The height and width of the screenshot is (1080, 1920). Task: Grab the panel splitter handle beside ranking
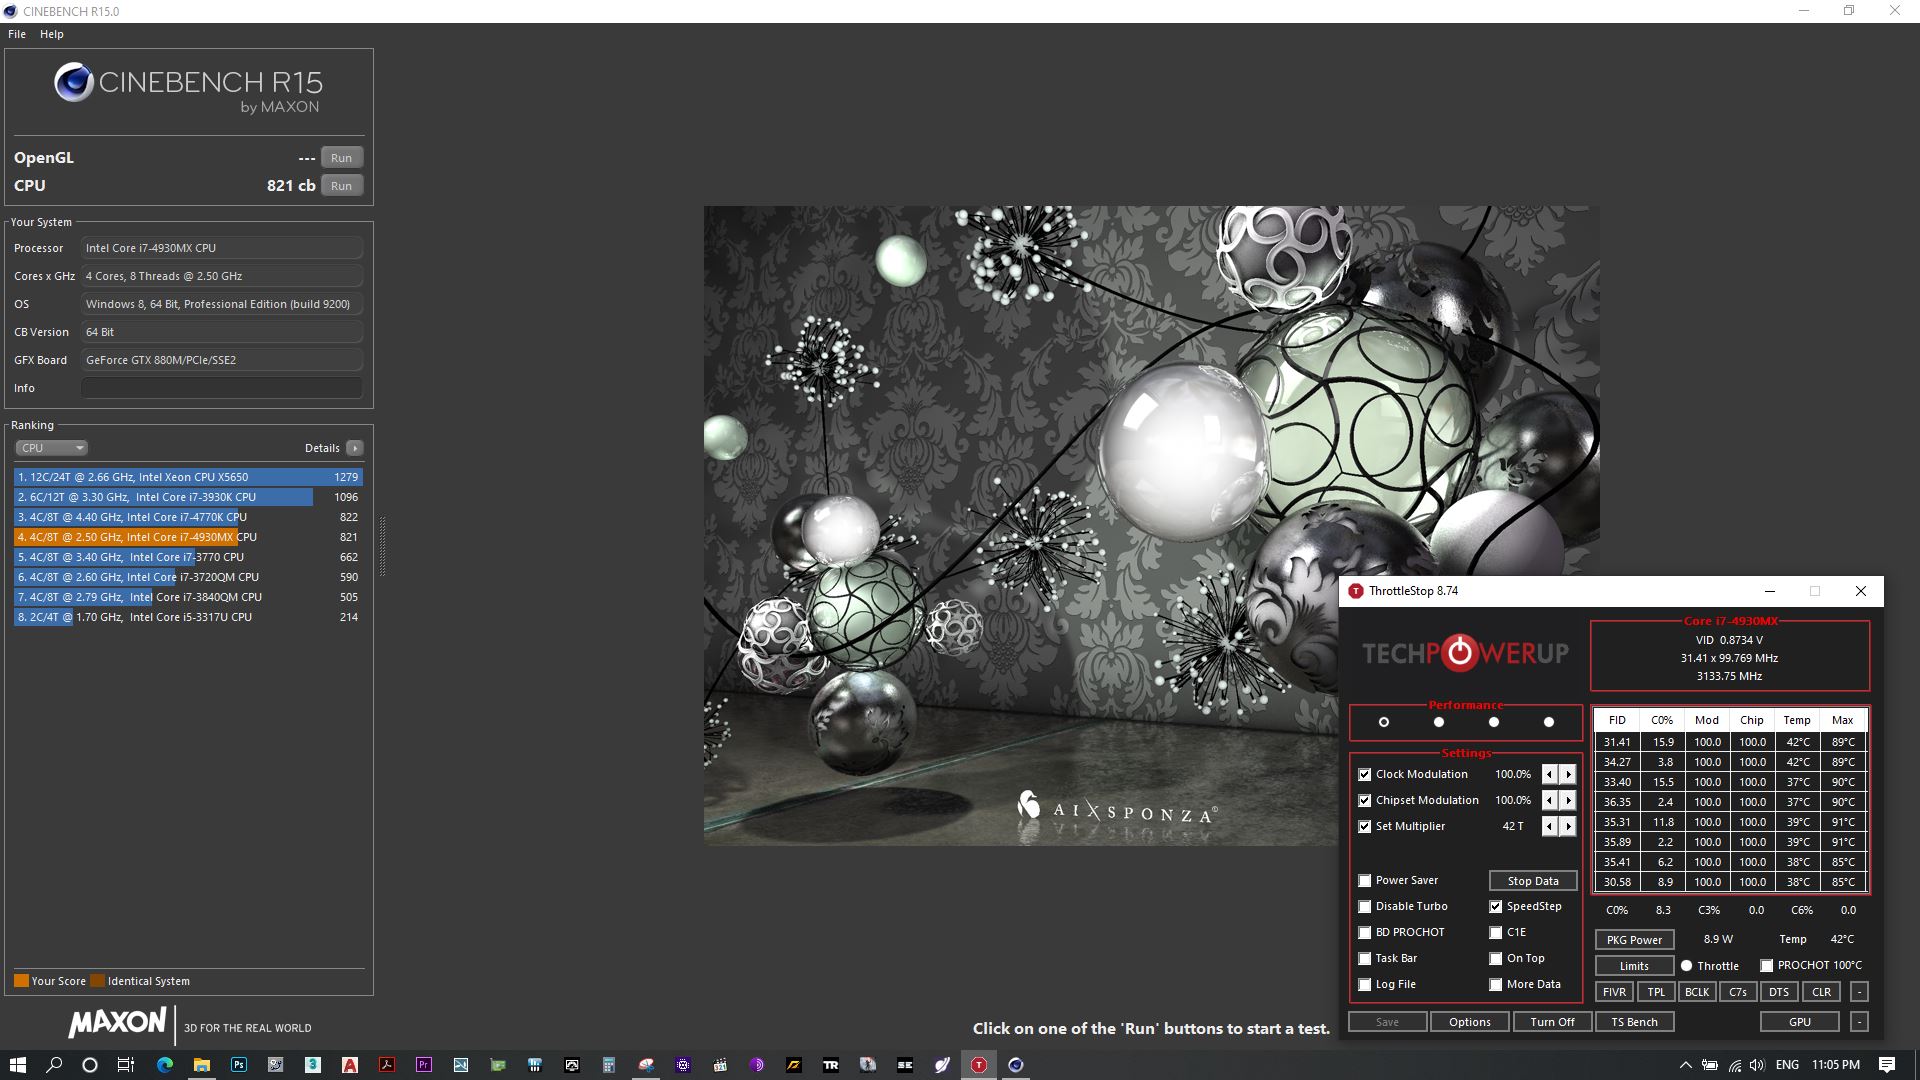382,546
